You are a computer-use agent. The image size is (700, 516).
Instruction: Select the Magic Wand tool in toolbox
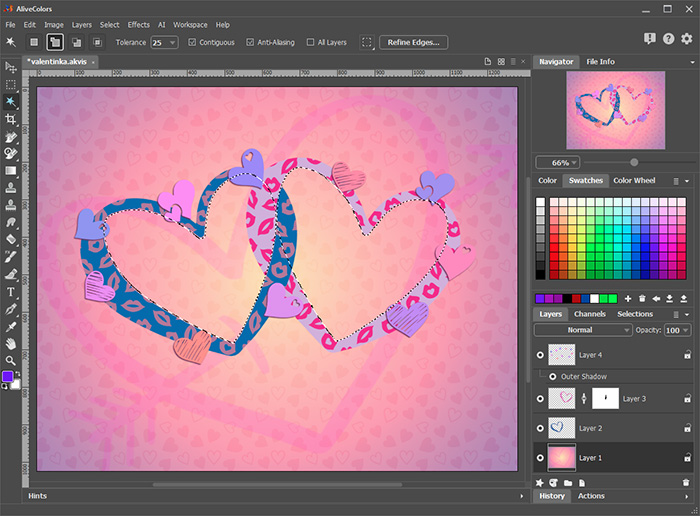(x=10, y=102)
